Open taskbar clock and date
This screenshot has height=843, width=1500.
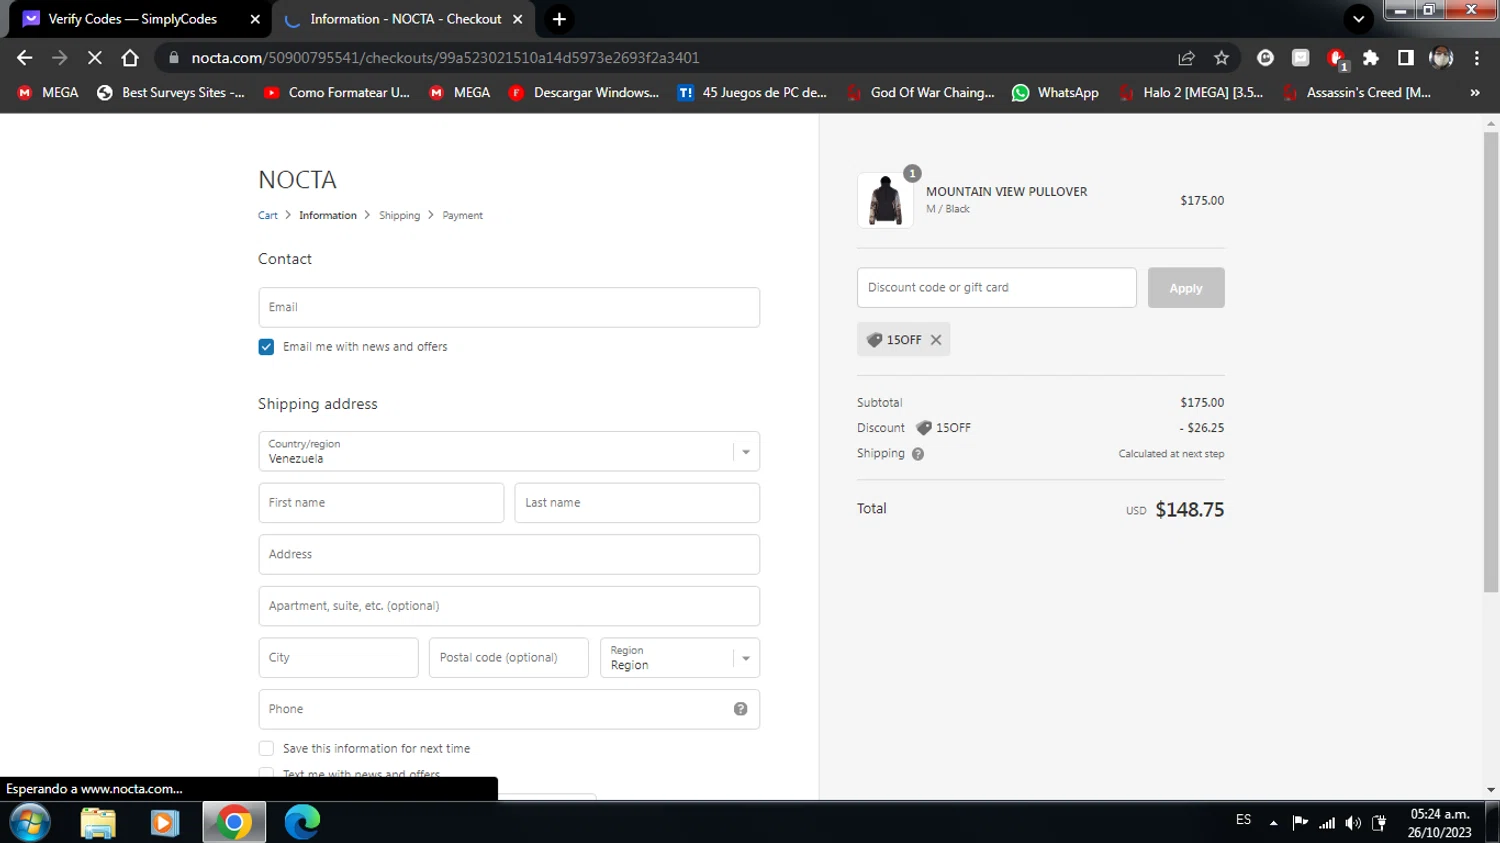[1440, 823]
